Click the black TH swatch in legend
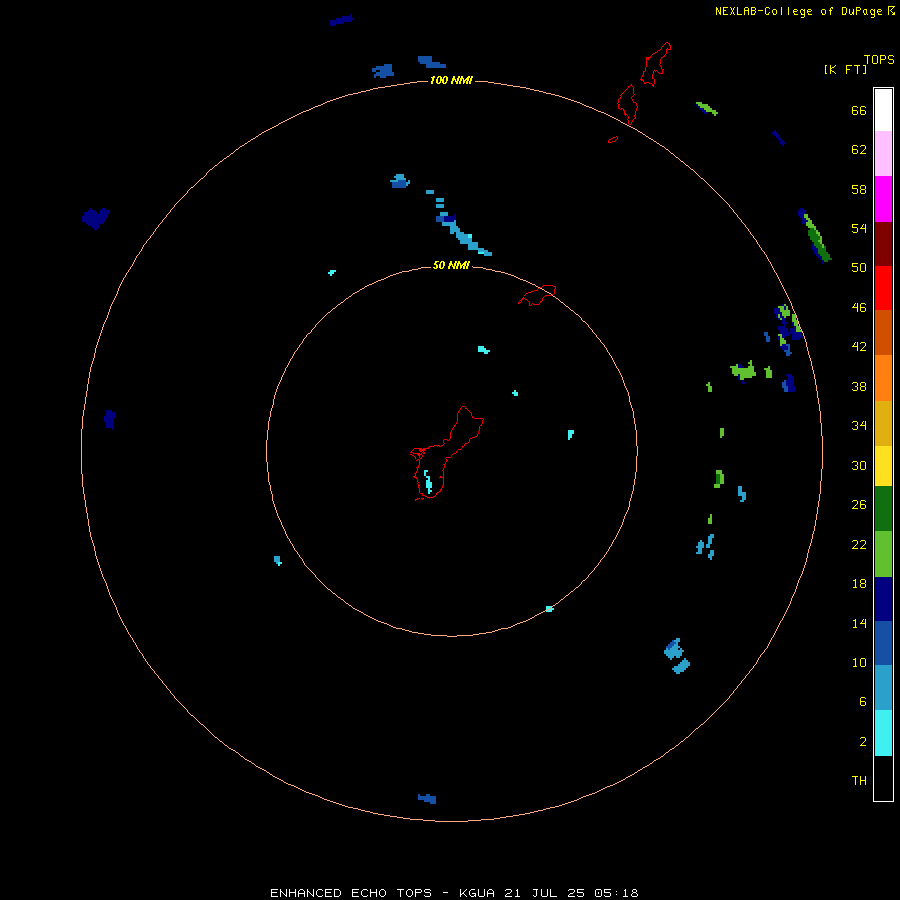Viewport: 900px width, 900px height. 883,778
